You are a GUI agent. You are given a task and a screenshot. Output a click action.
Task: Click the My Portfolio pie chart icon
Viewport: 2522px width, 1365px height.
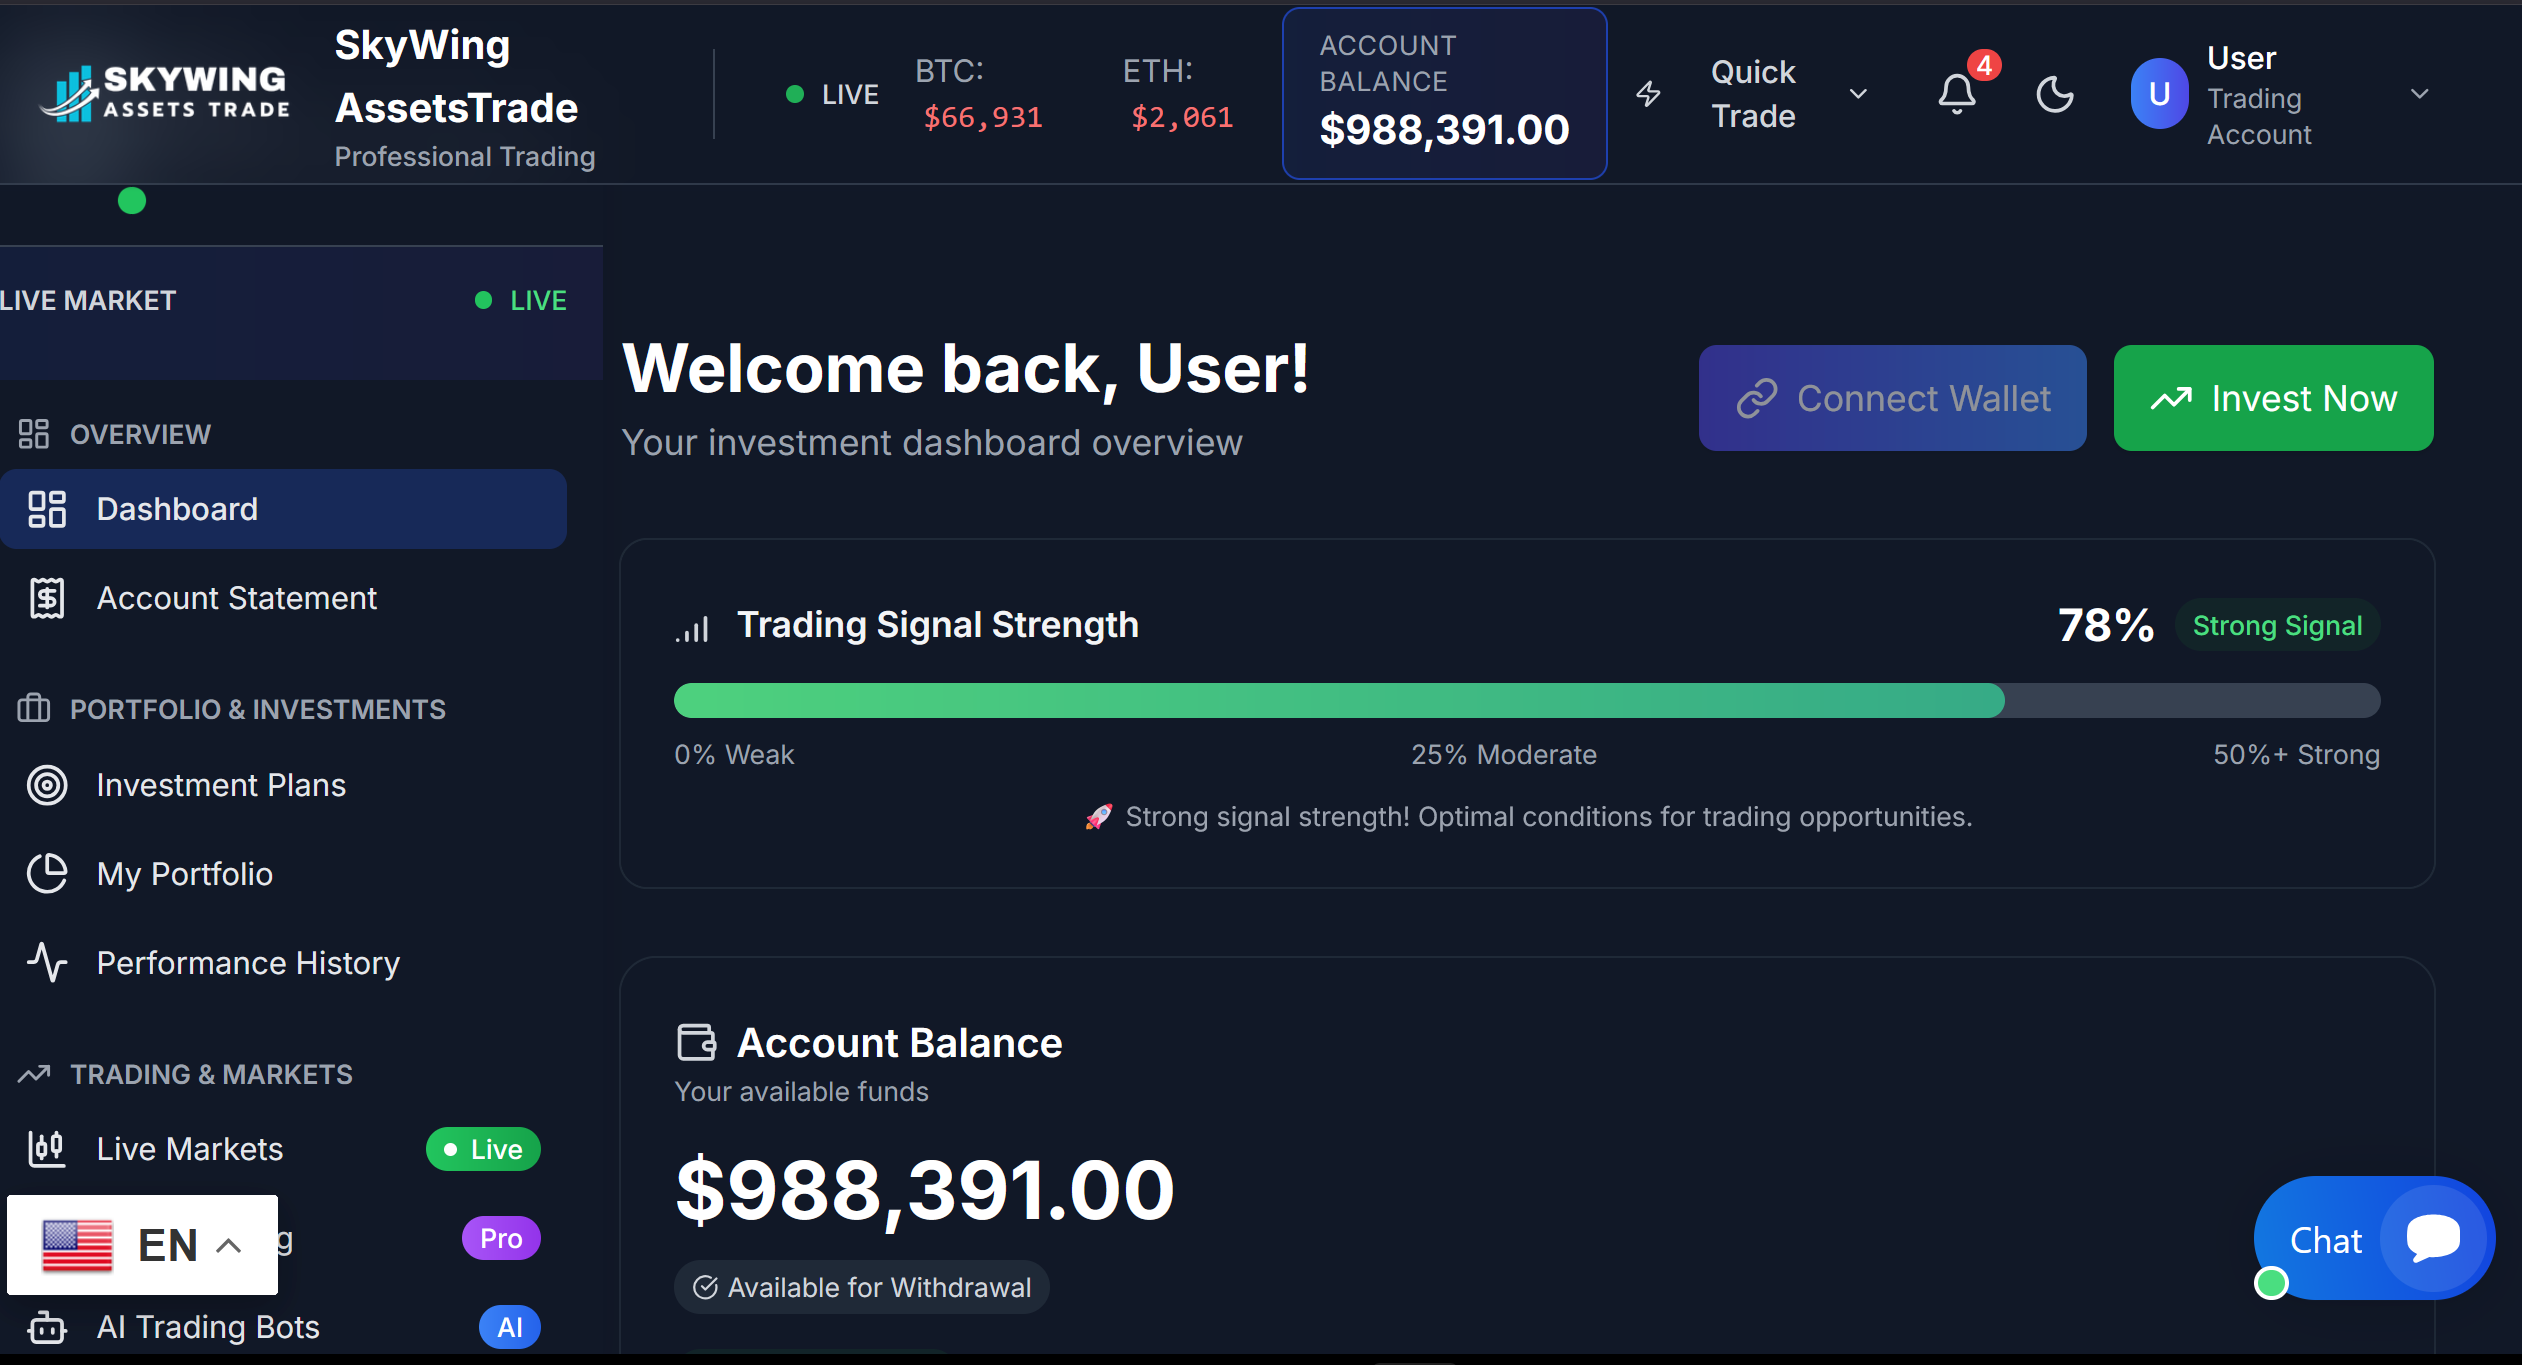coord(47,874)
